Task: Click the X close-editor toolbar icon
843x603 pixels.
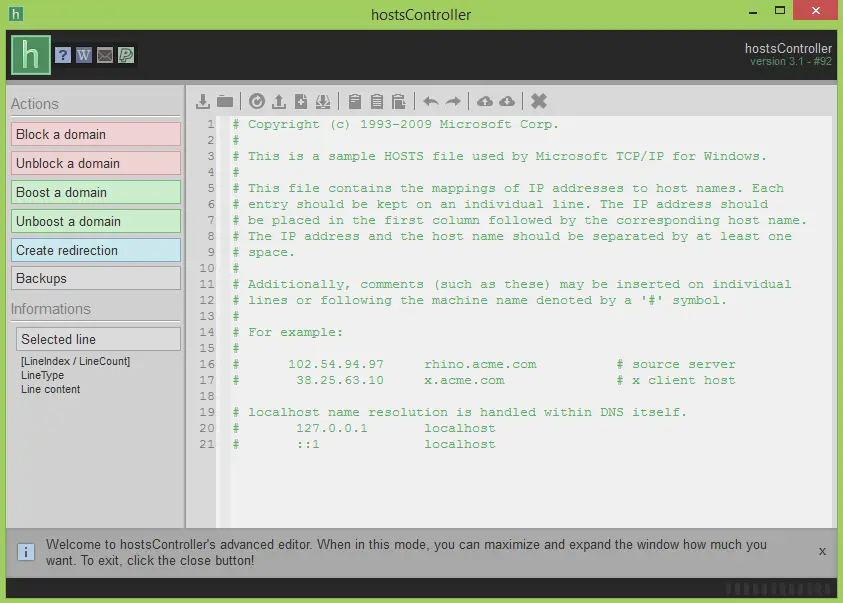Action: pos(539,101)
